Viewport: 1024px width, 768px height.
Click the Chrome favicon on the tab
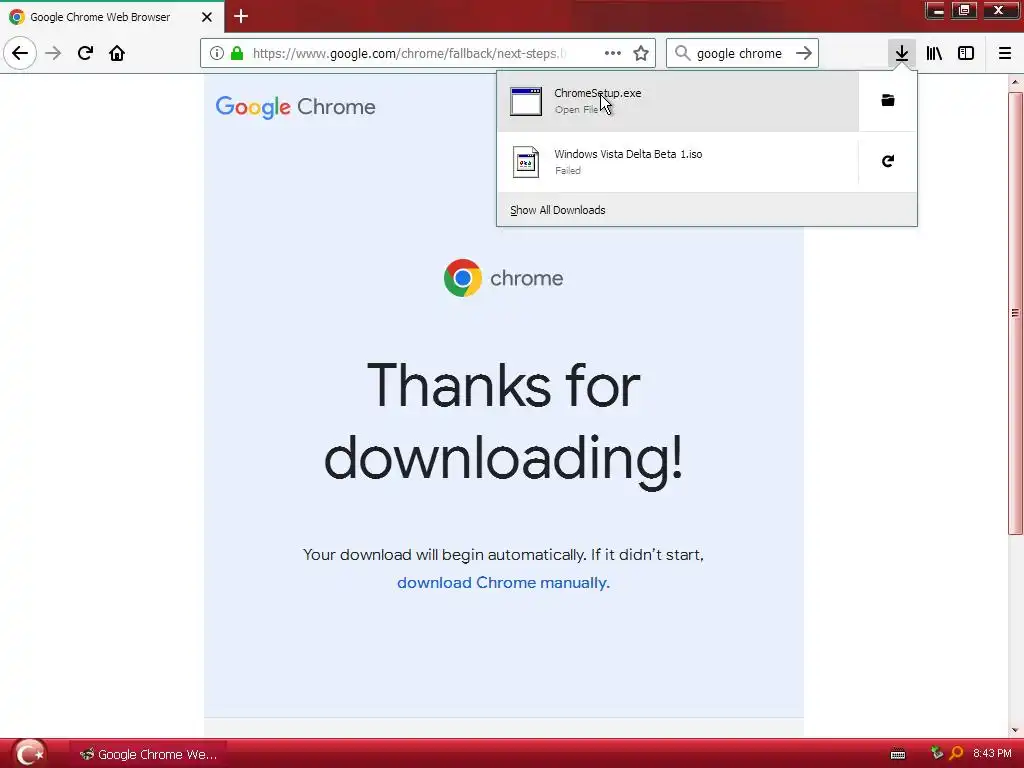pyautogui.click(x=17, y=17)
